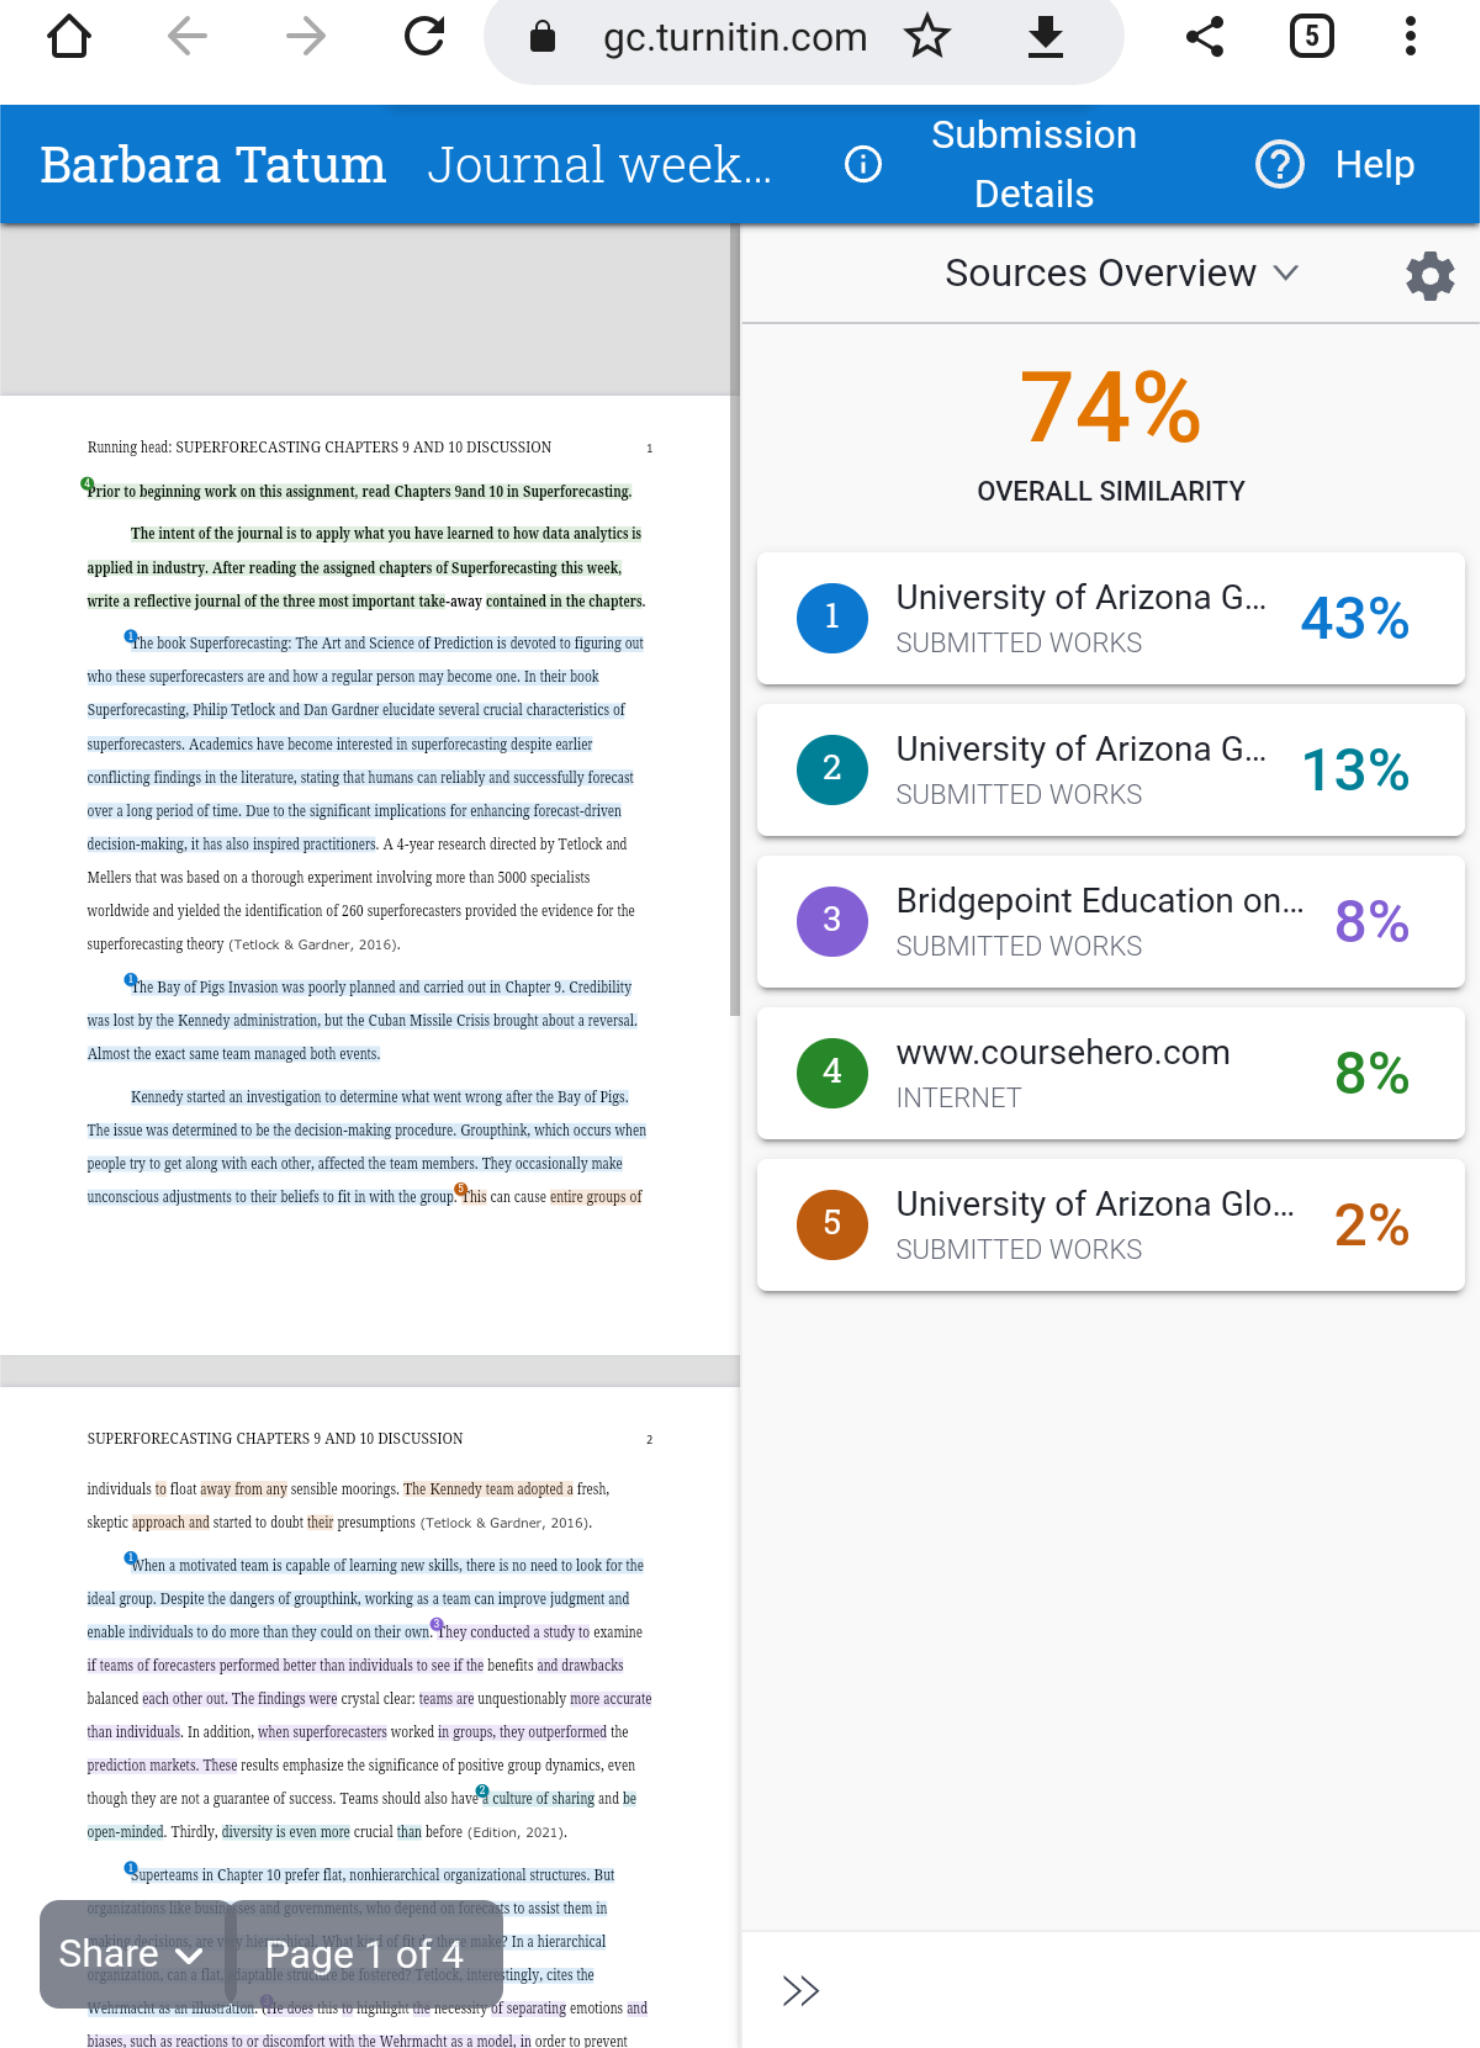Image resolution: width=1480 pixels, height=2048 pixels.
Task: Expand the Sources Overview dropdown
Action: pos(1122,273)
